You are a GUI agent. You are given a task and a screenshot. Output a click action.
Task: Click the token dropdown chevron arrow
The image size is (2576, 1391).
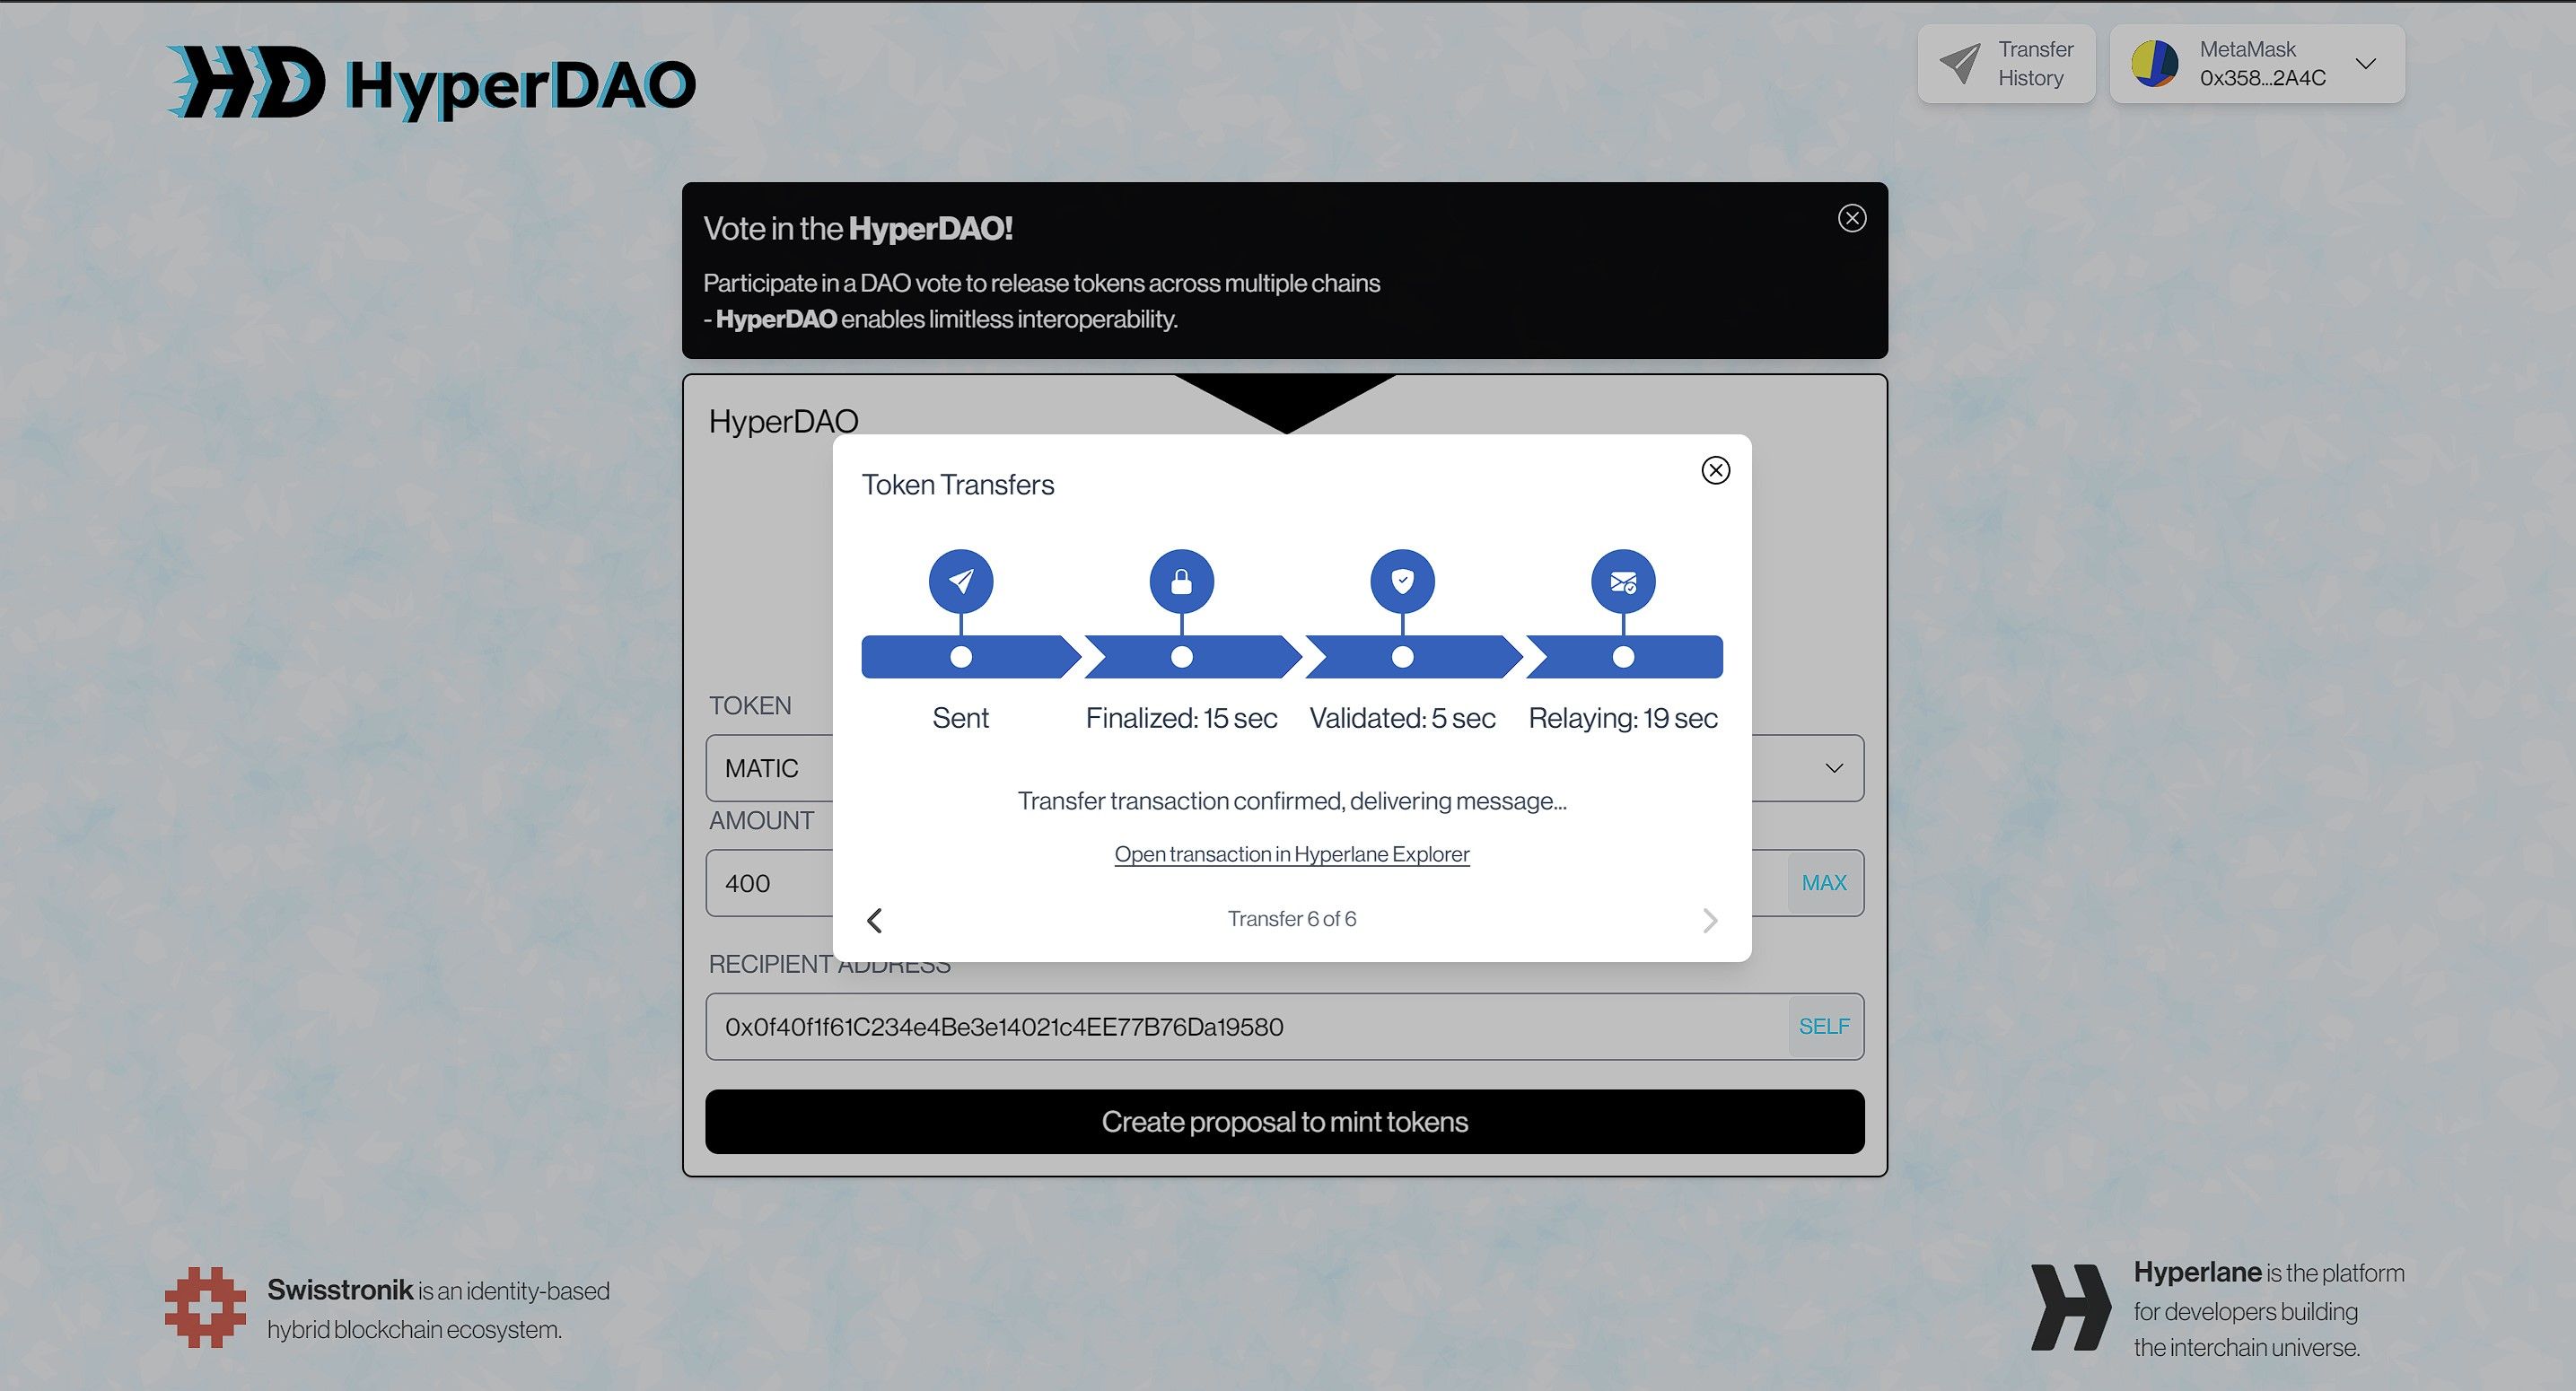[1834, 768]
